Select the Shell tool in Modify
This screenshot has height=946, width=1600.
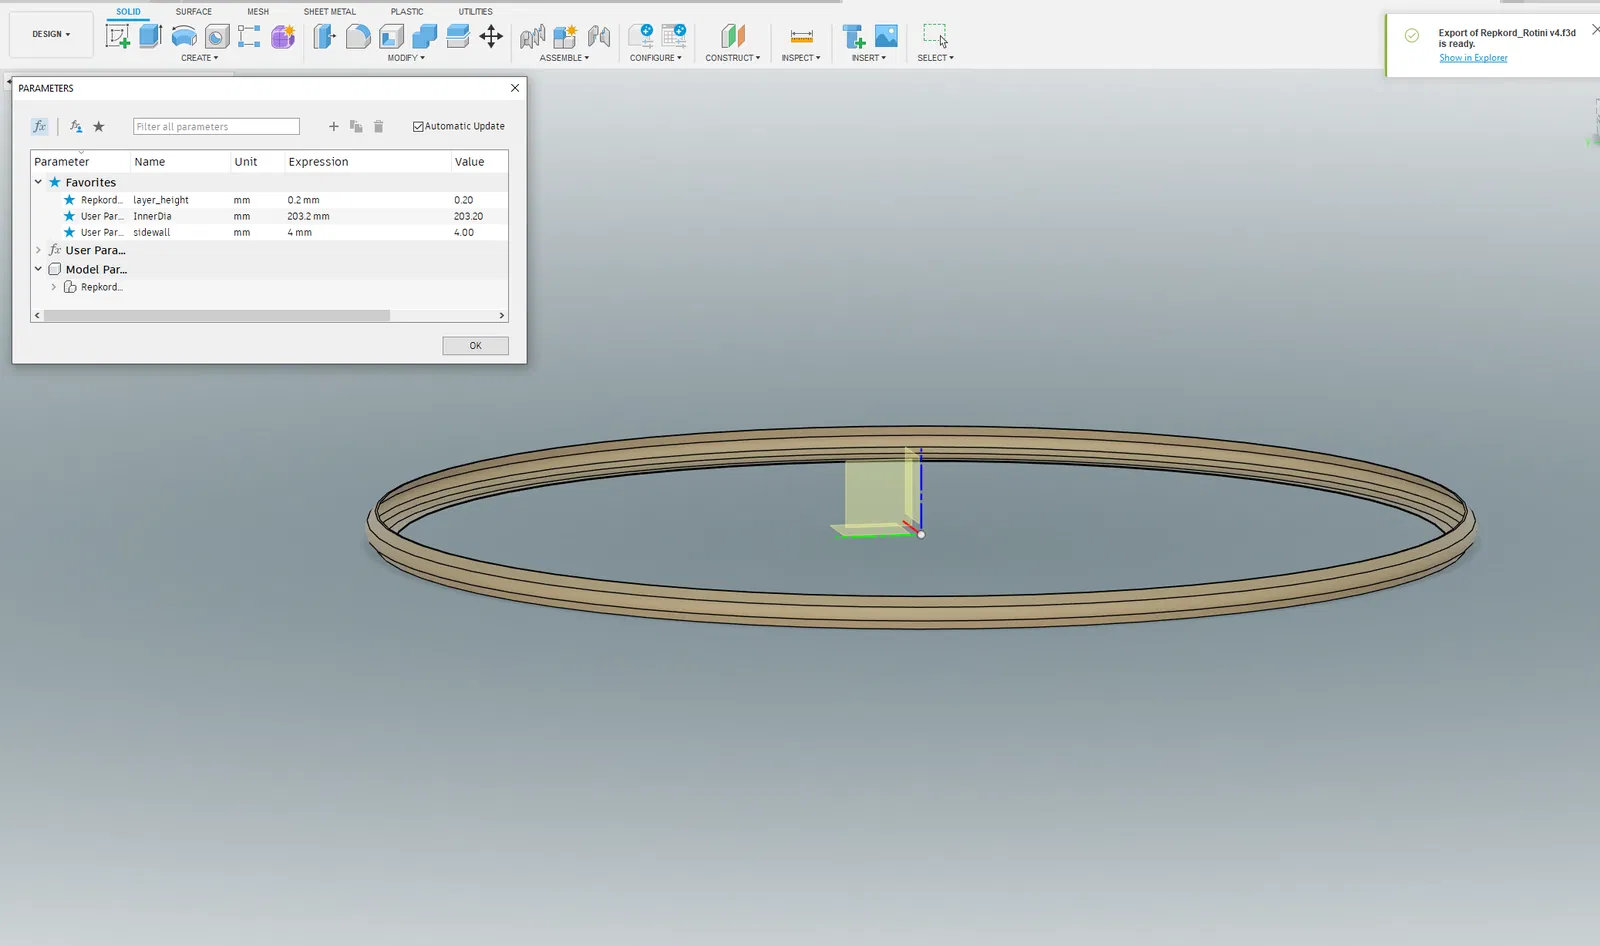391,37
